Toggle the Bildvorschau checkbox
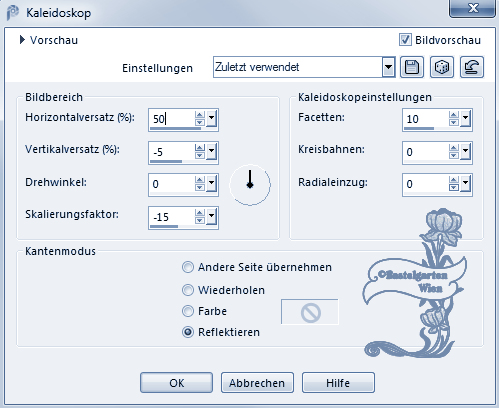This screenshot has width=499, height=408. click(405, 40)
